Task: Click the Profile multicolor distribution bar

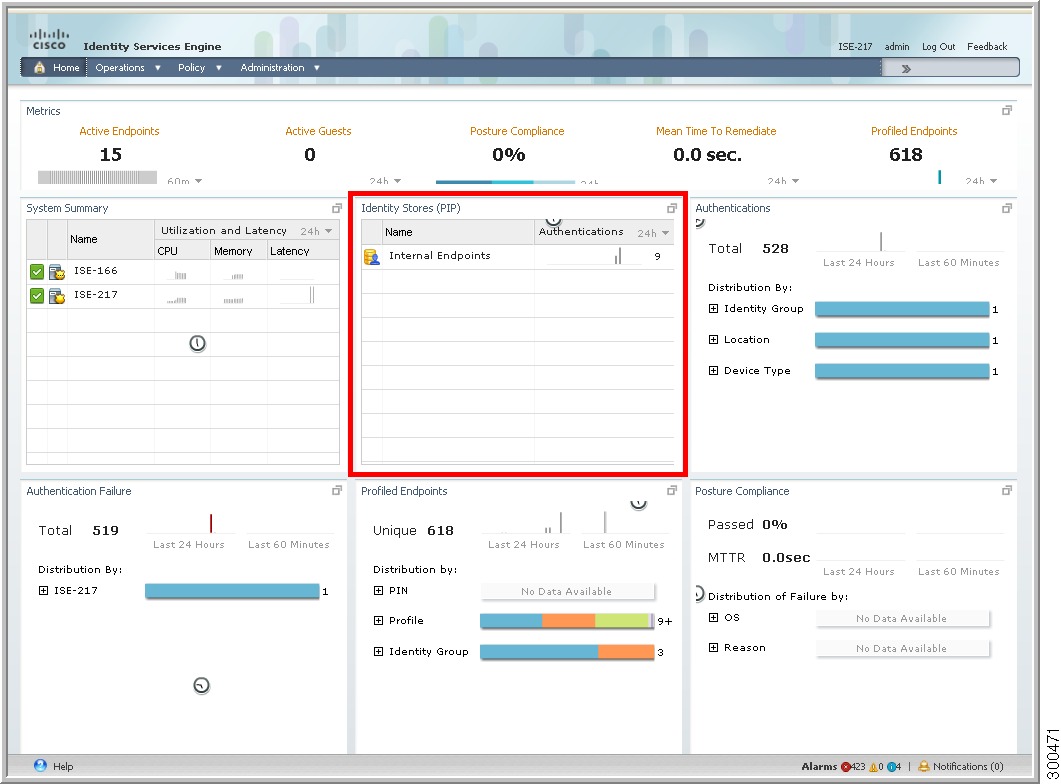Action: pos(567,621)
